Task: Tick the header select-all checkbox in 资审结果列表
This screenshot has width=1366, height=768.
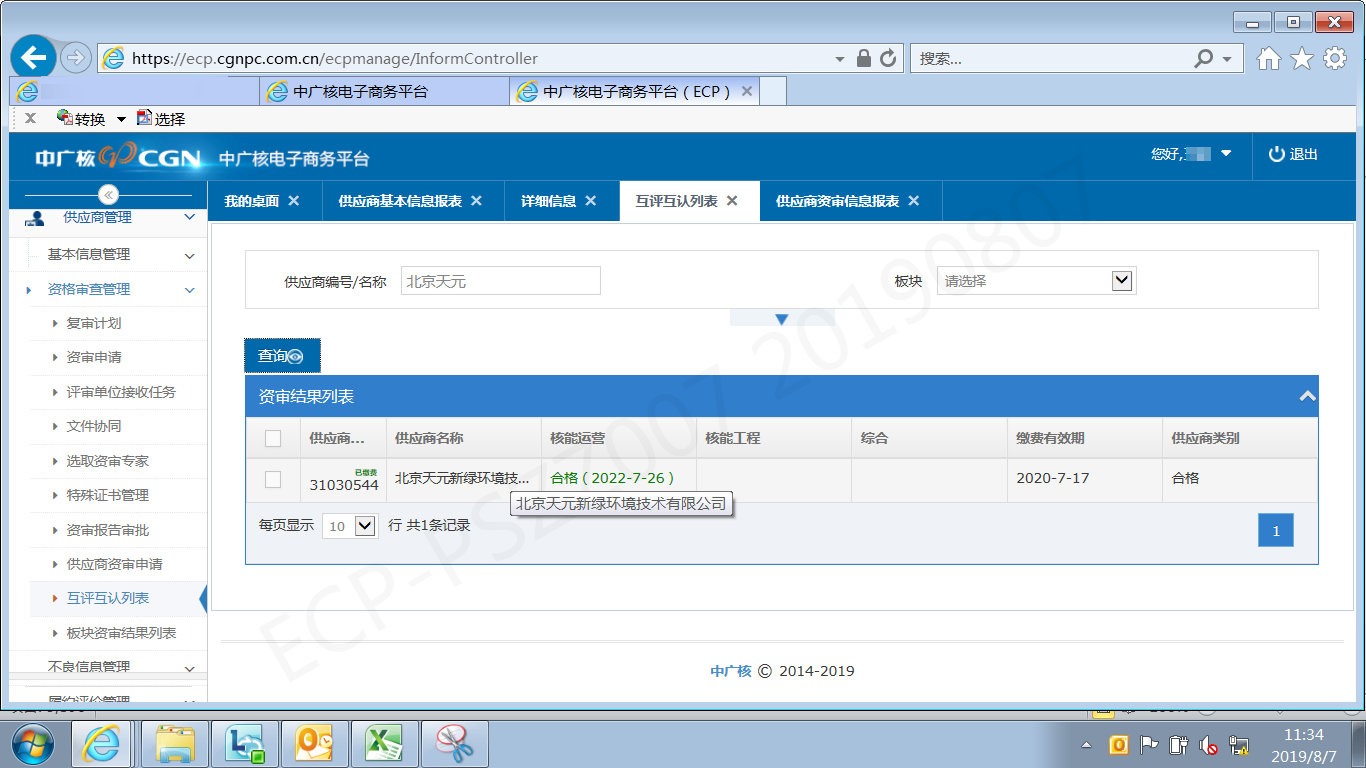Action: 273,438
